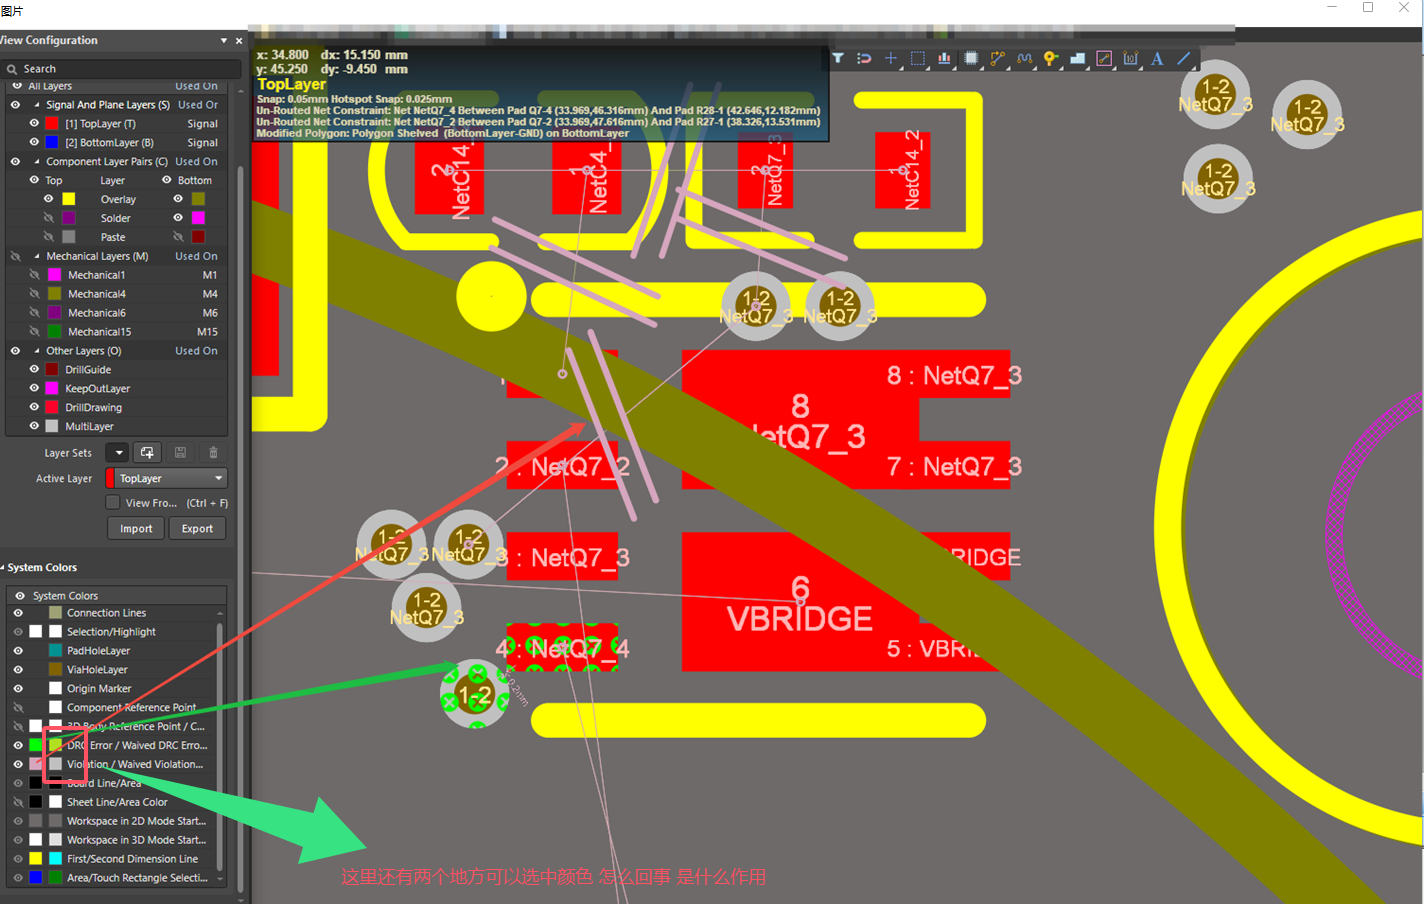Close the View Configuration panel
This screenshot has width=1424, height=904.
click(x=239, y=41)
